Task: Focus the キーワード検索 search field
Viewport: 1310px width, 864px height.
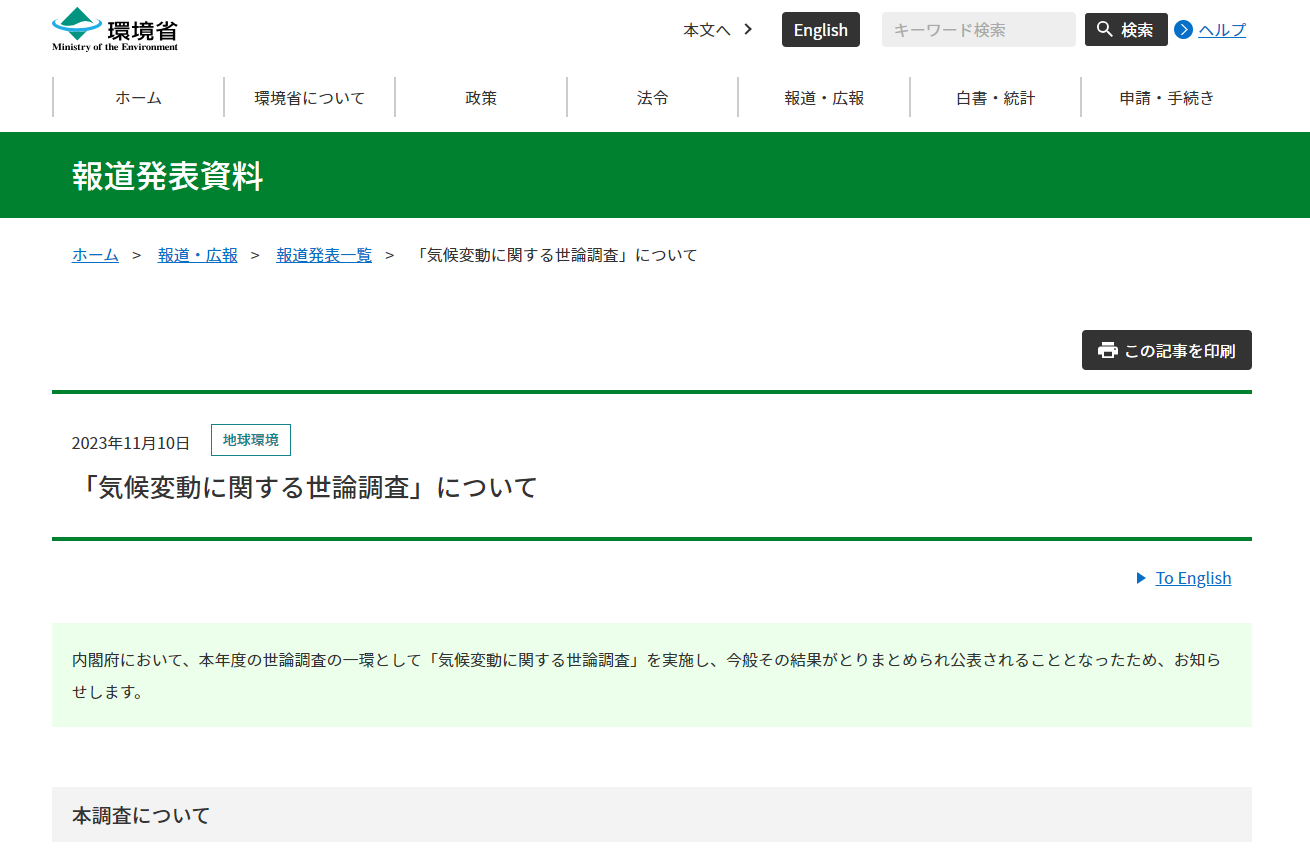Action: coord(978,30)
